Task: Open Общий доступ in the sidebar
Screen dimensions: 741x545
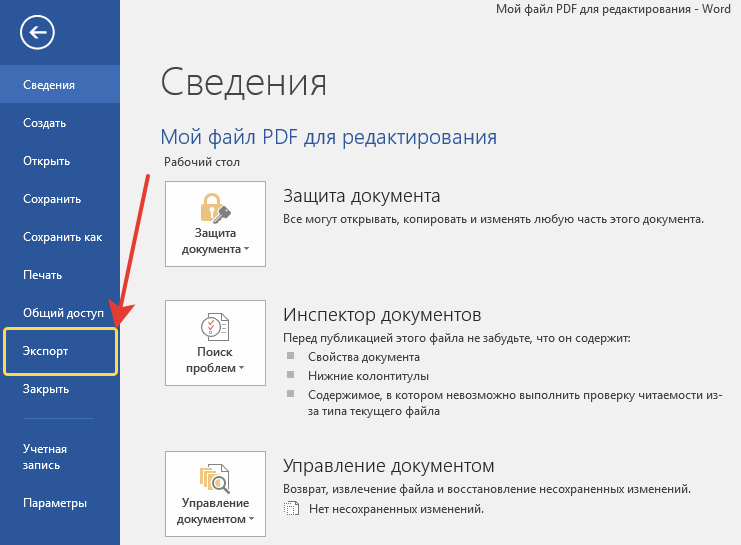Action: pyautogui.click(x=60, y=312)
